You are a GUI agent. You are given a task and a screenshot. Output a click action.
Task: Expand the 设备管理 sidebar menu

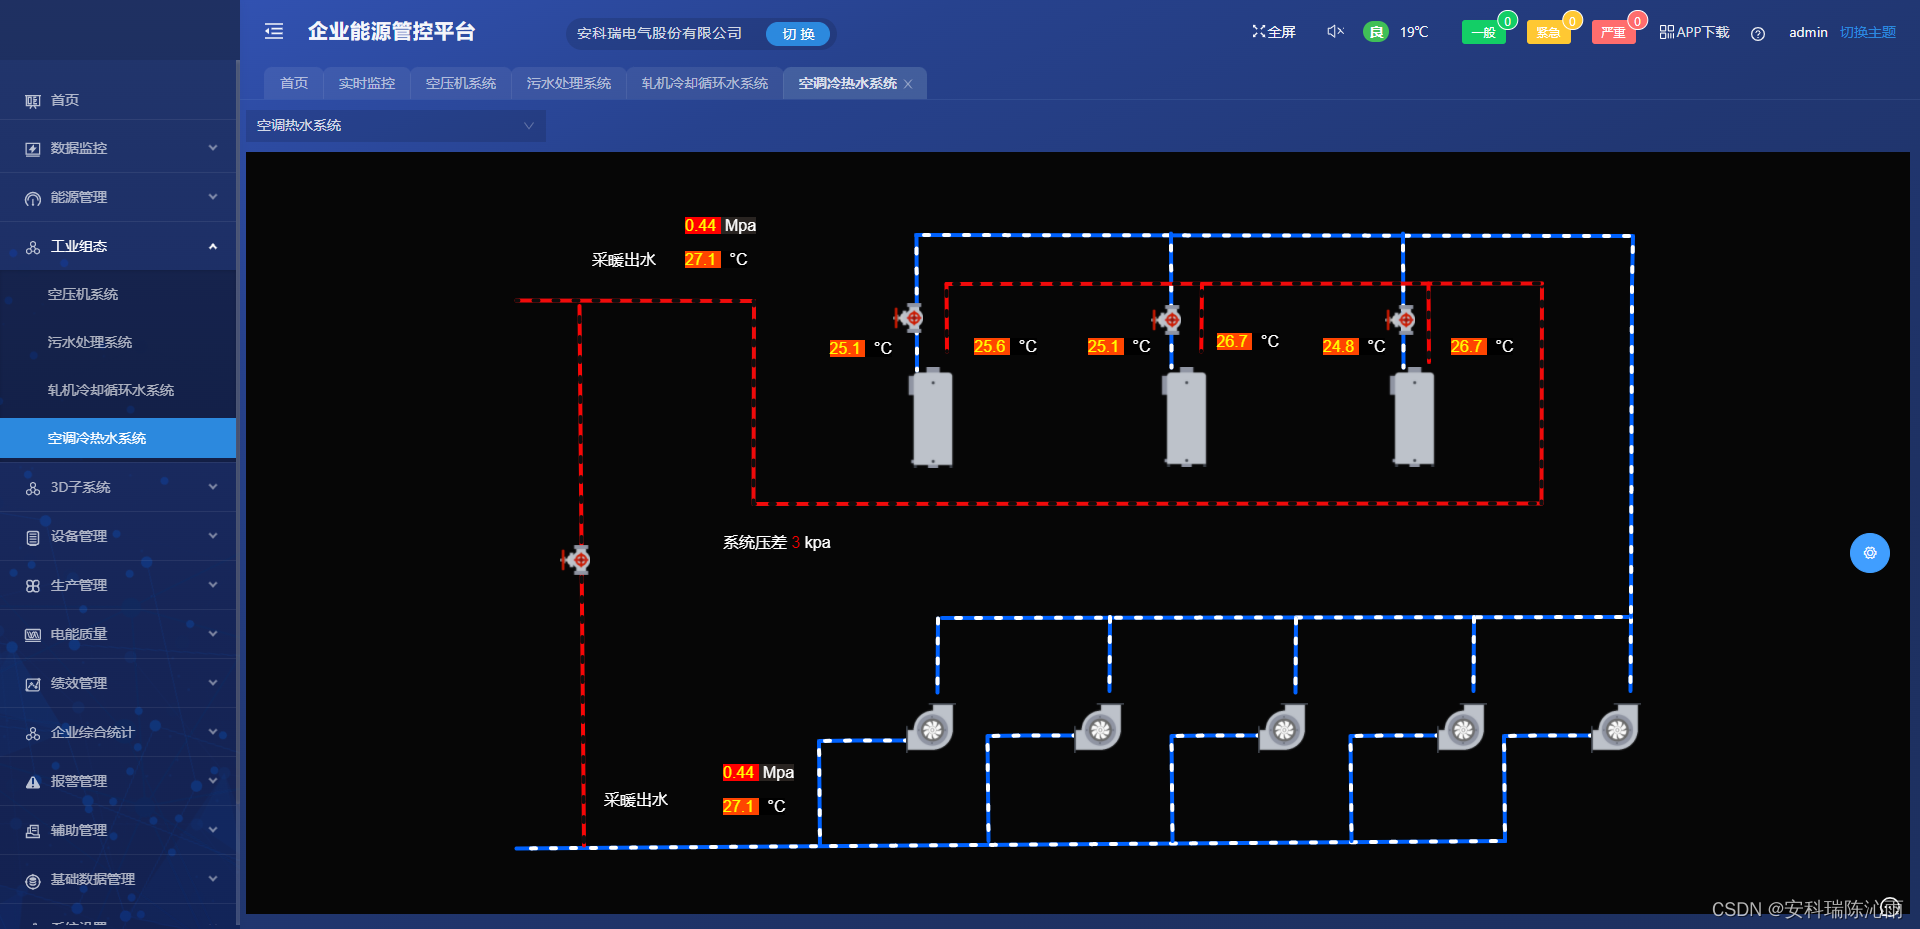click(118, 536)
